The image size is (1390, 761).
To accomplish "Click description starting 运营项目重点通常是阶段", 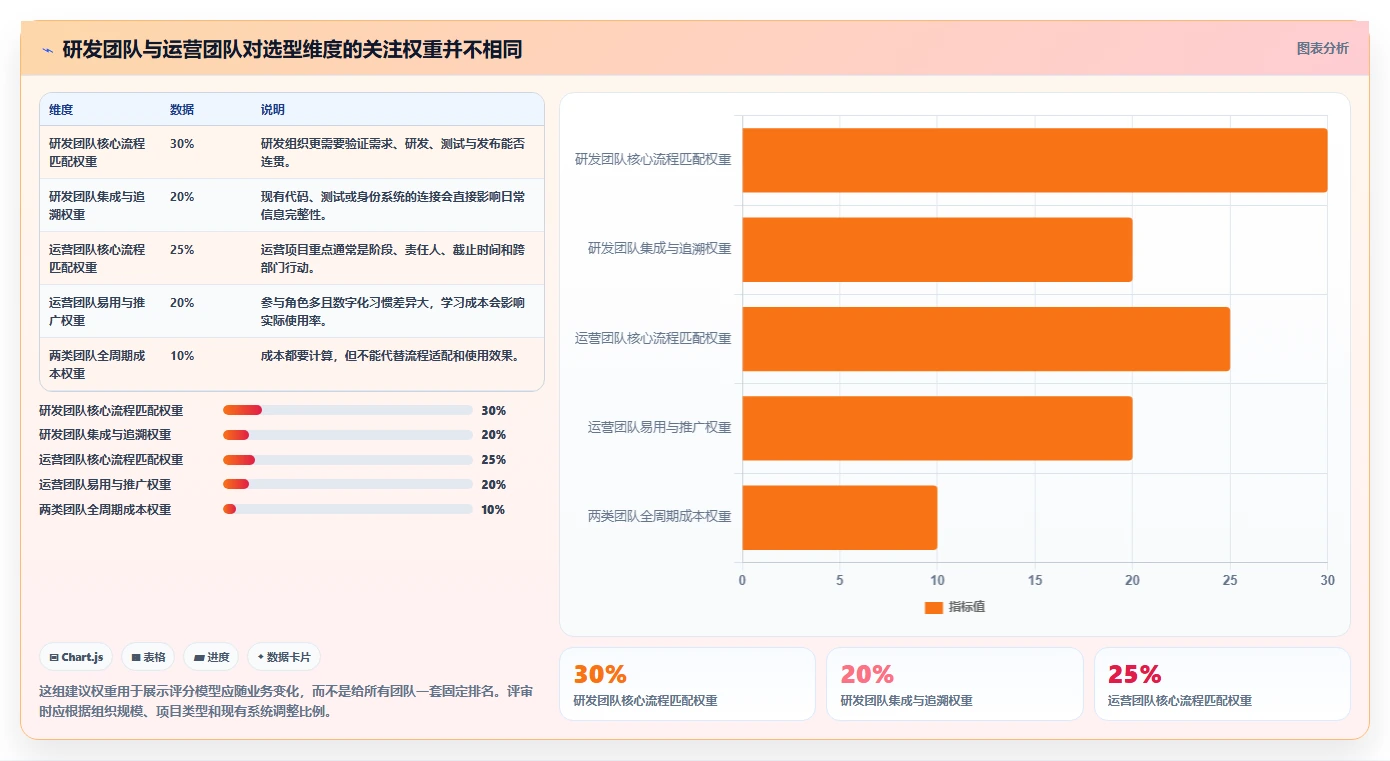I will [x=393, y=258].
